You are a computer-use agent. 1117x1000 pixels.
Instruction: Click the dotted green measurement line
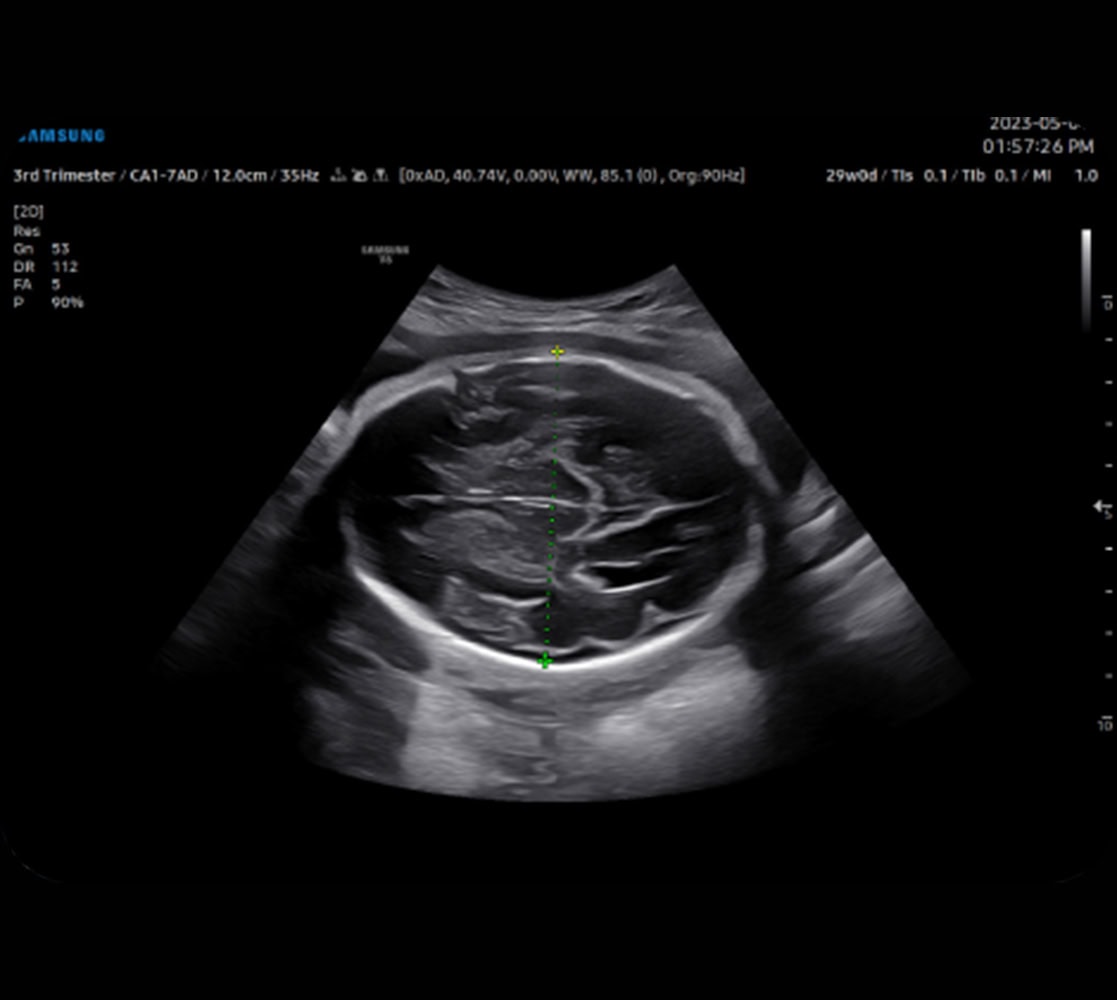(x=552, y=500)
